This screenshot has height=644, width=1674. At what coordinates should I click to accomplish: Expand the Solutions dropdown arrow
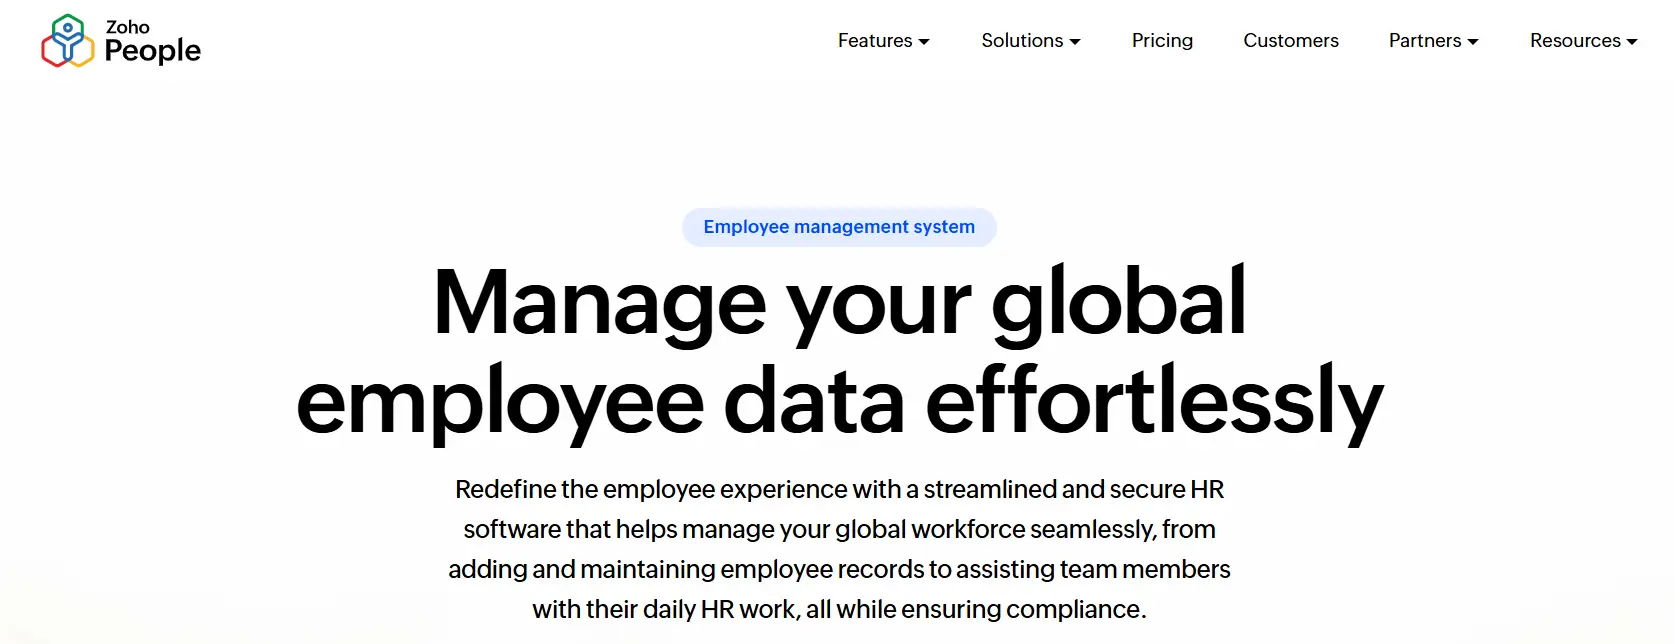tap(1076, 42)
